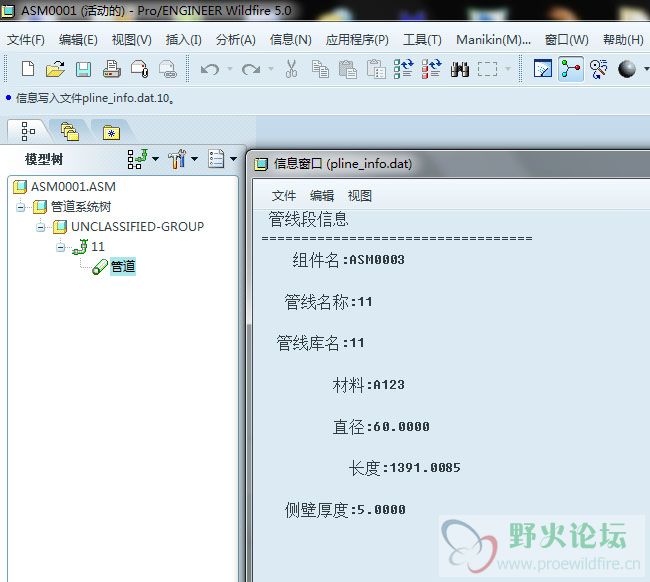
Task: Cut selection with scissors icon
Action: (291, 69)
